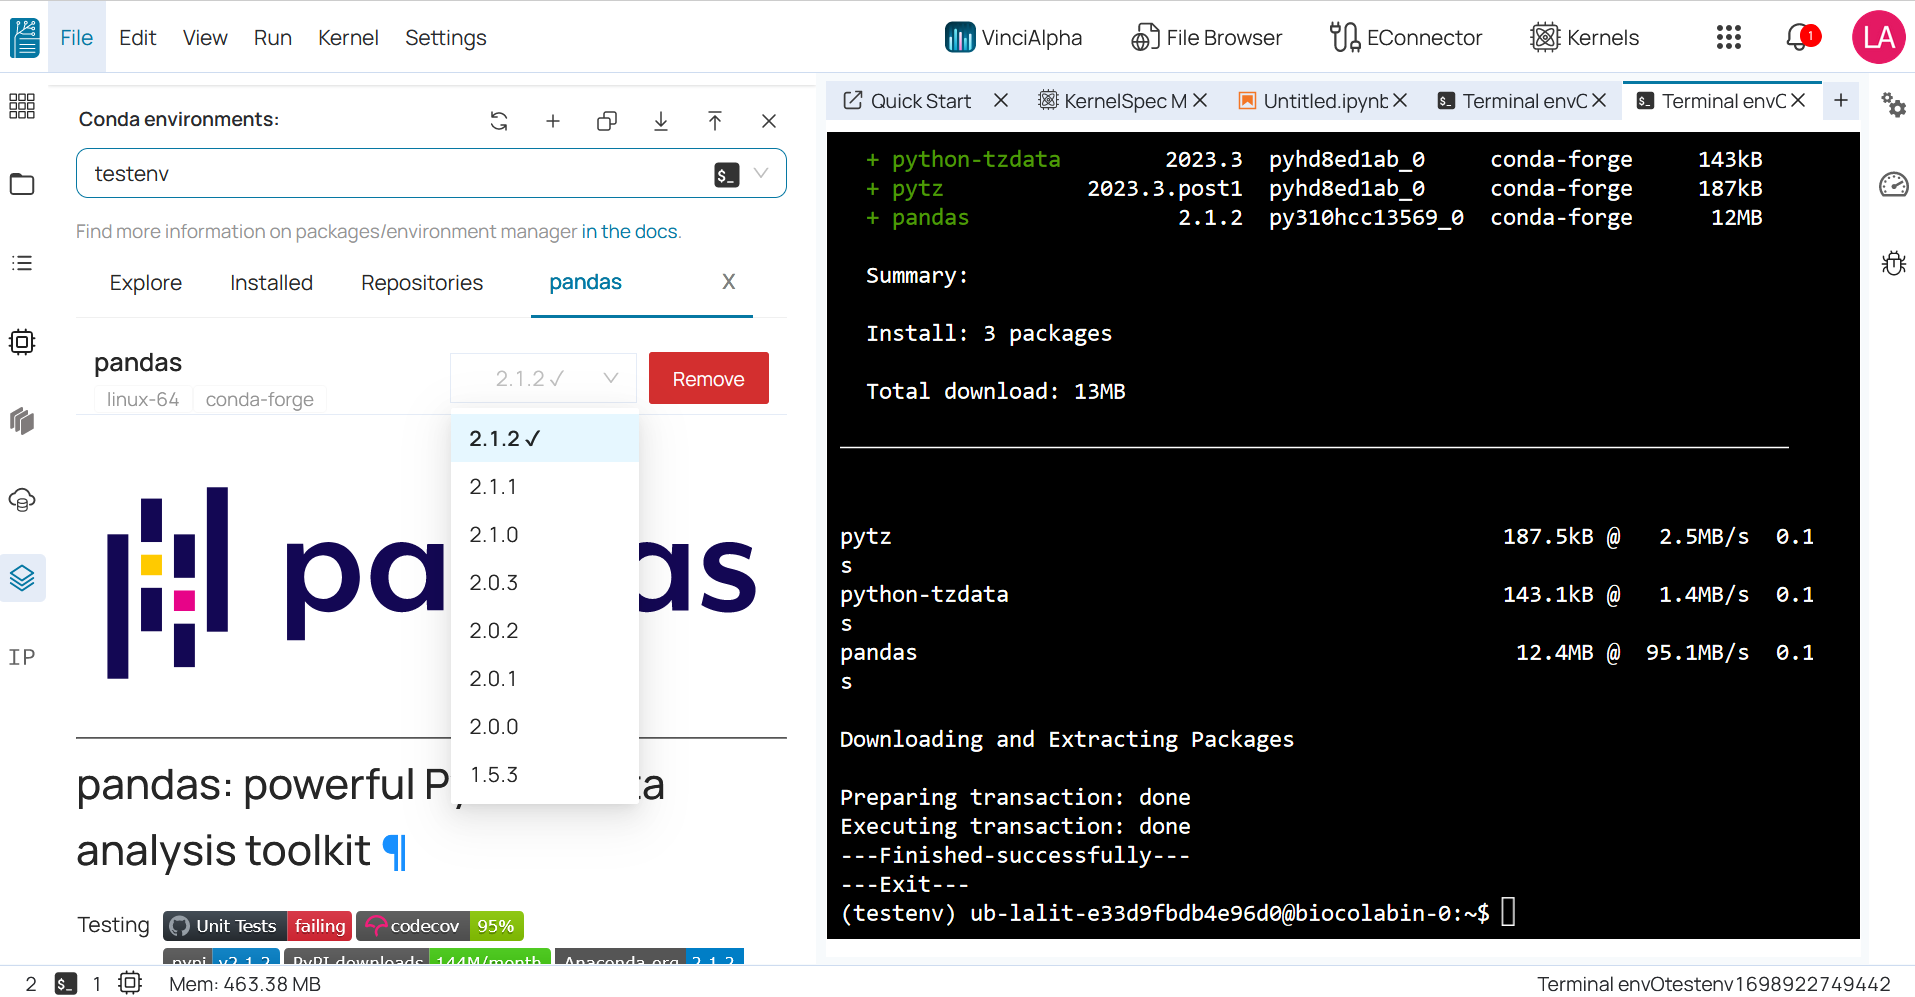Open the File Browser
The width and height of the screenshot is (1915, 997).
click(x=1206, y=38)
